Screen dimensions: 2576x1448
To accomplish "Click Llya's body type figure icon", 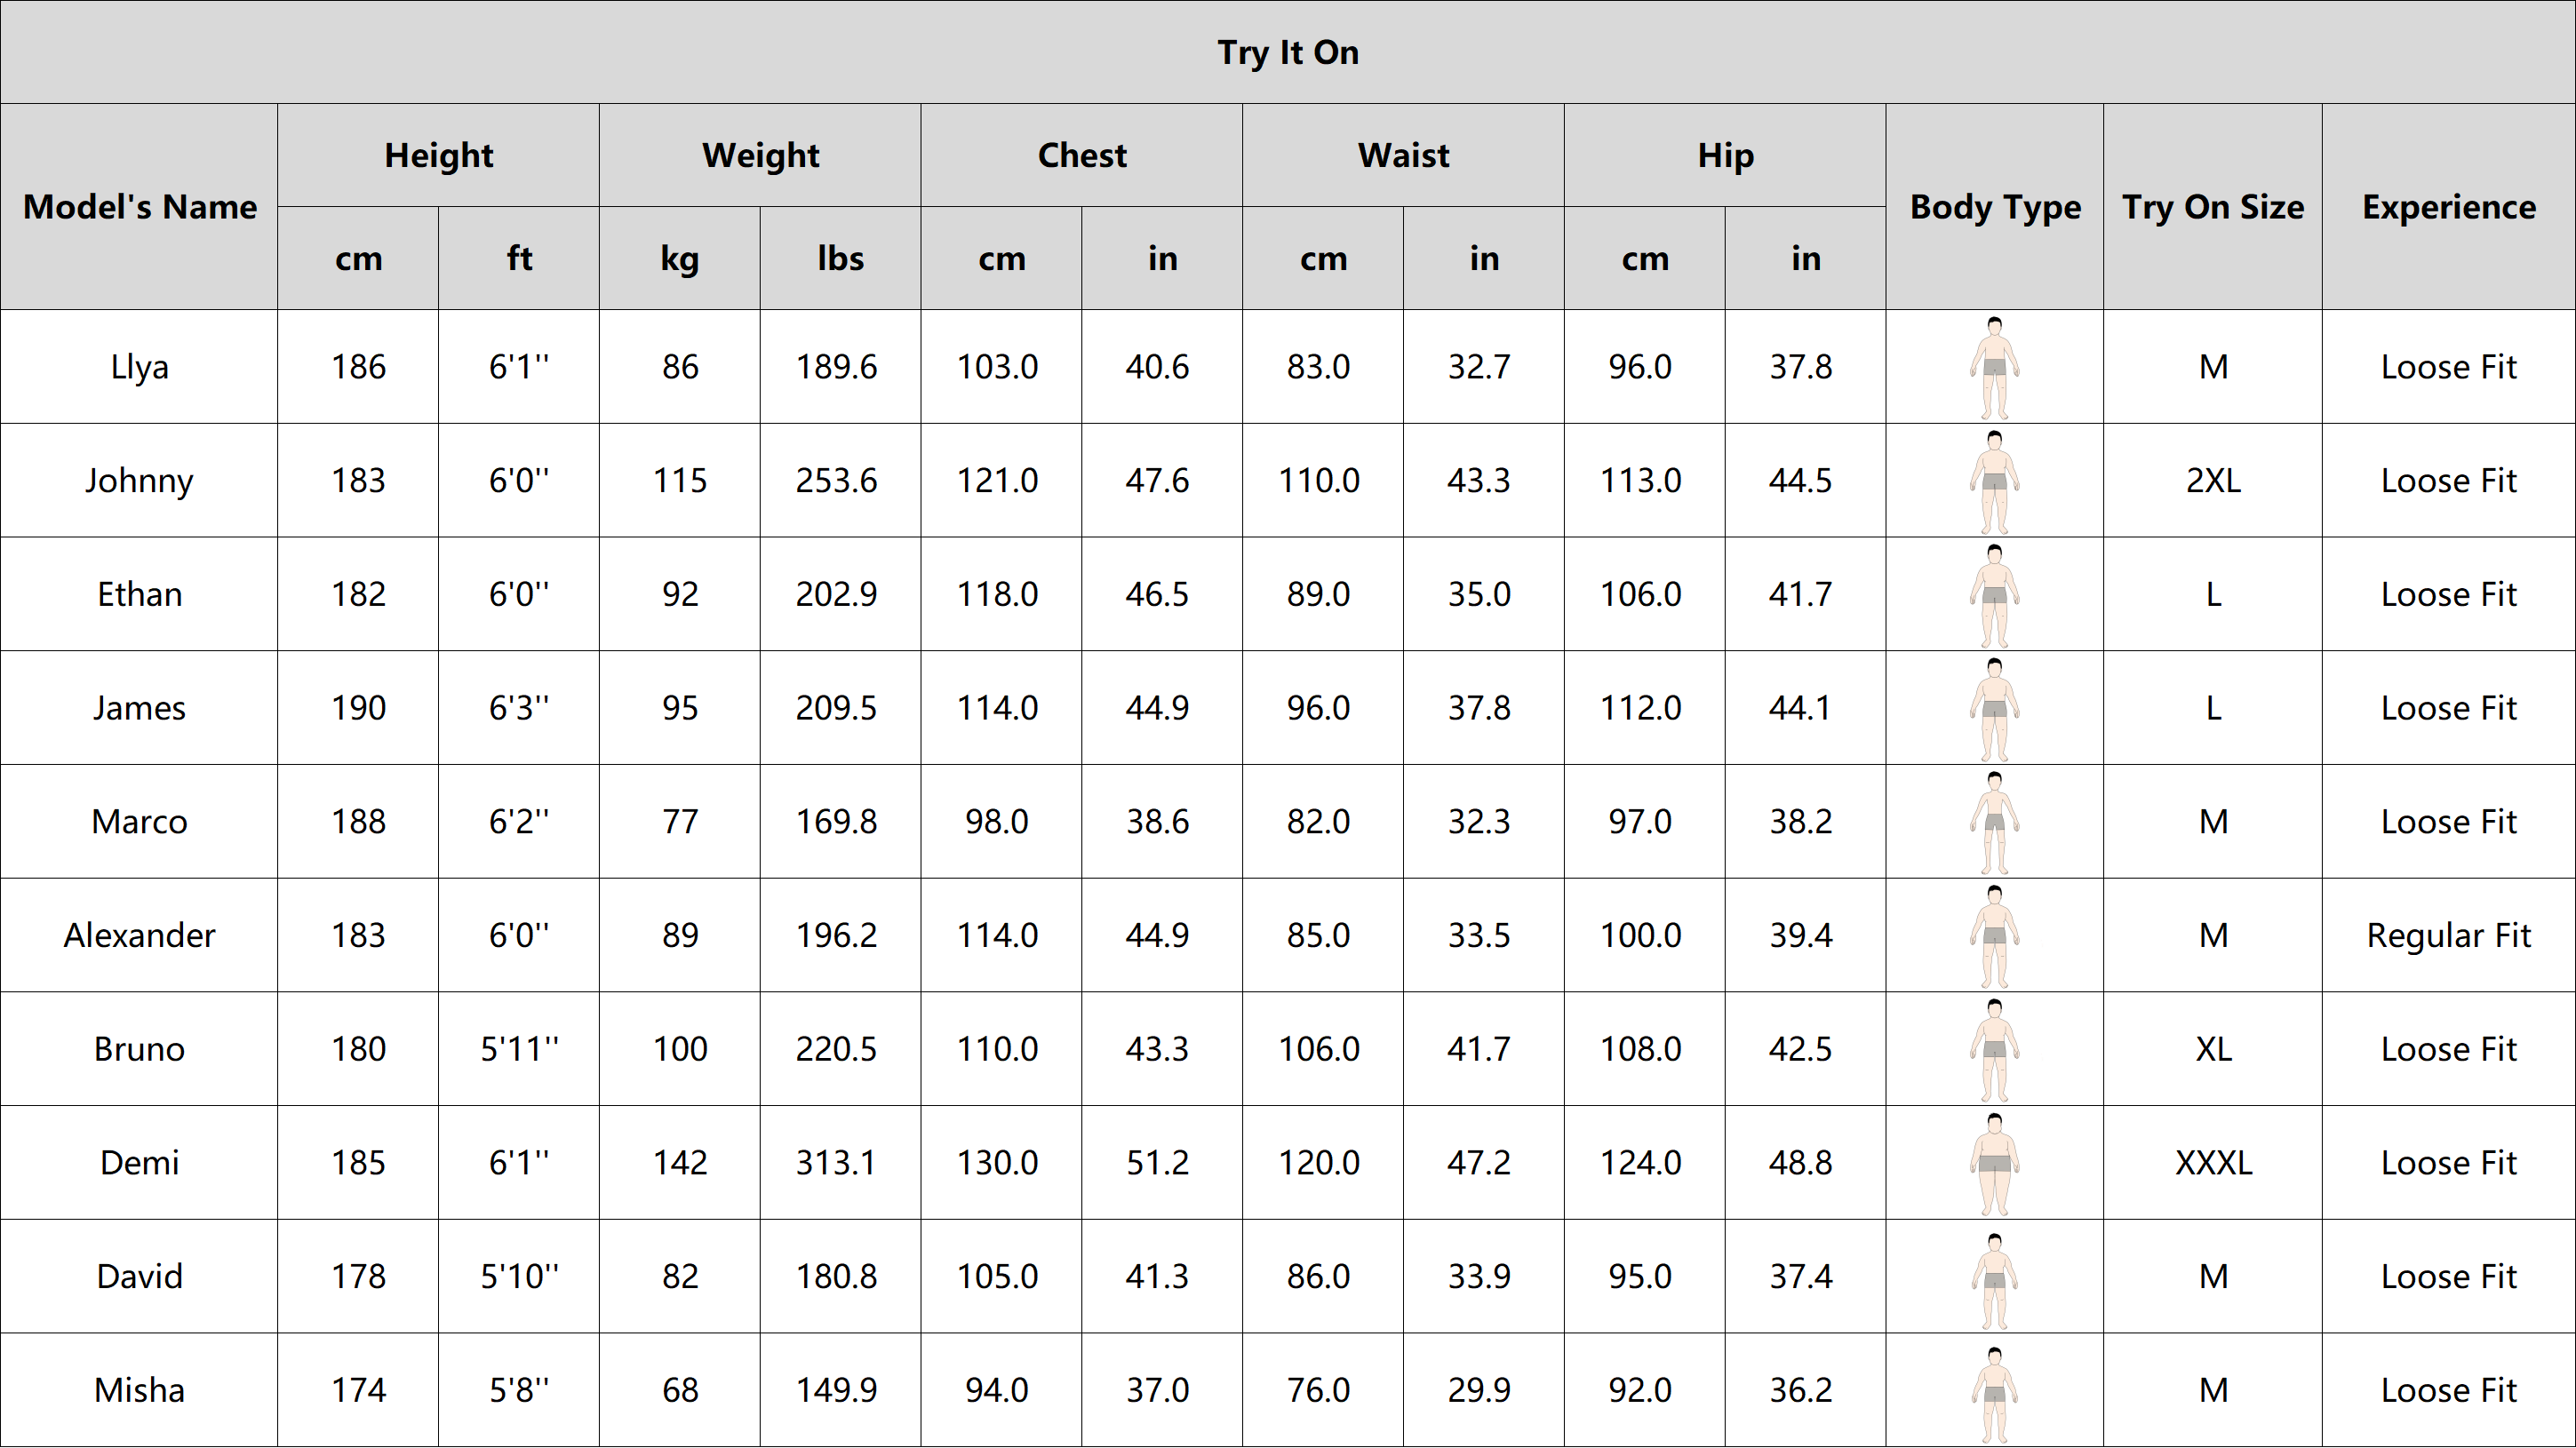I will point(1994,367).
